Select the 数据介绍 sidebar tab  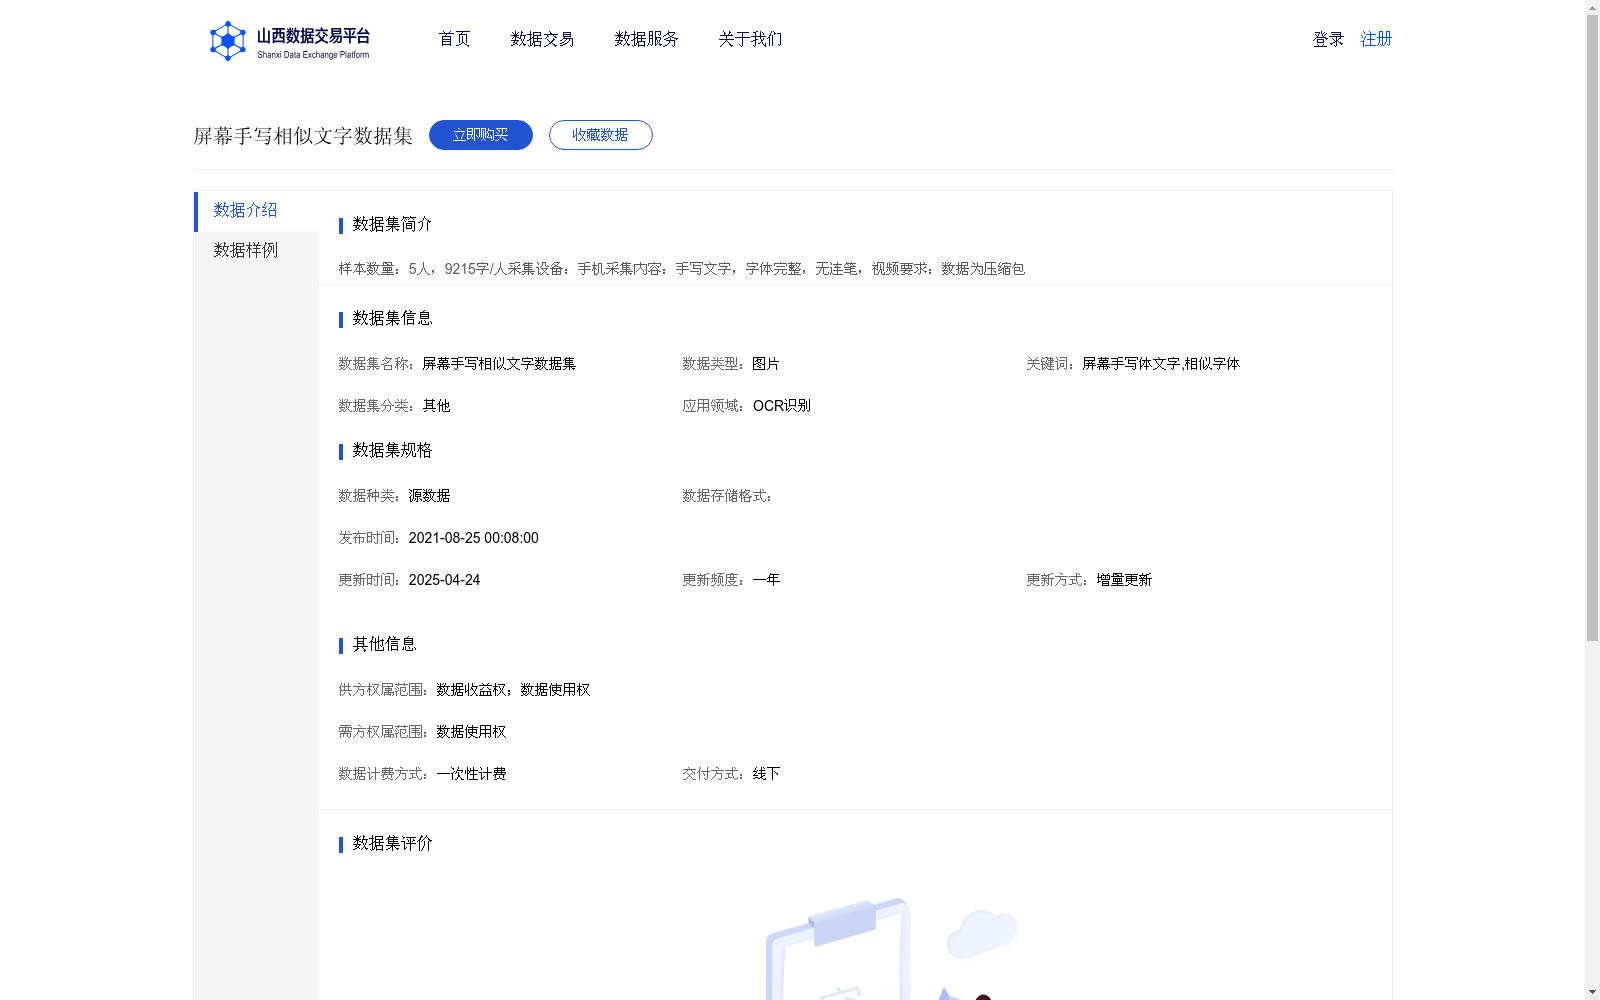pos(256,211)
